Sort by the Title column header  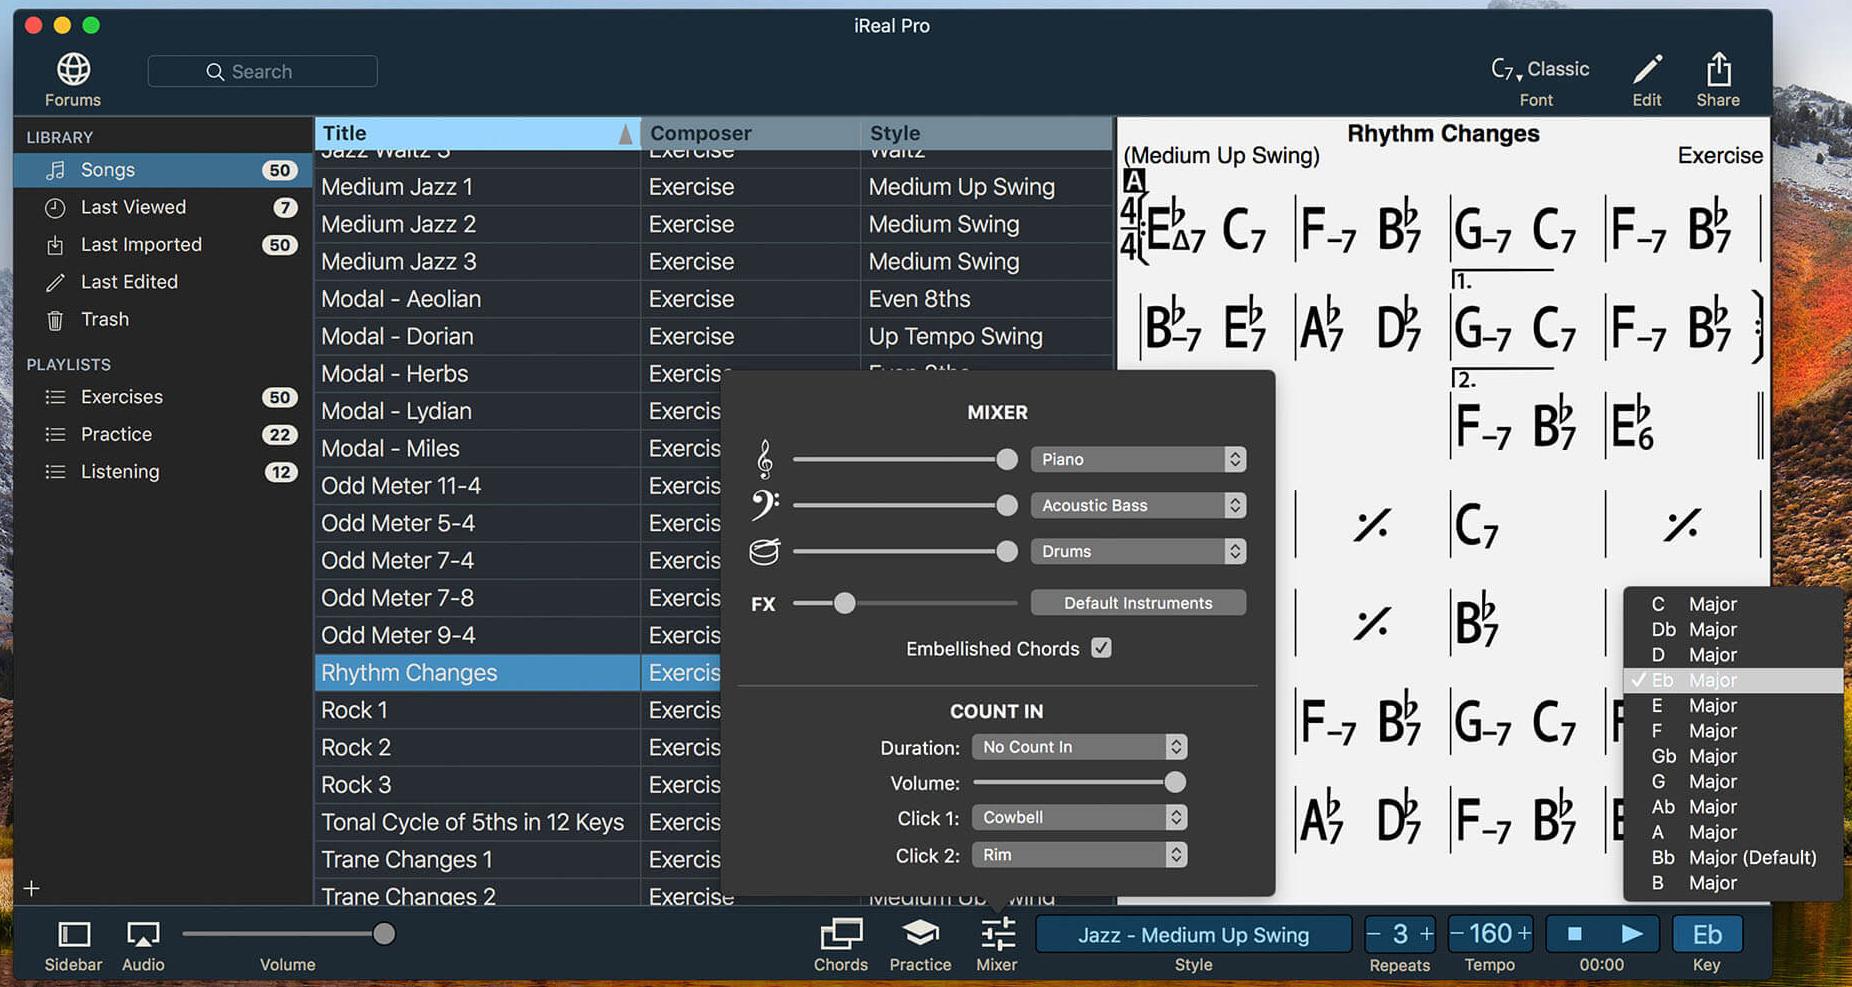[477, 133]
